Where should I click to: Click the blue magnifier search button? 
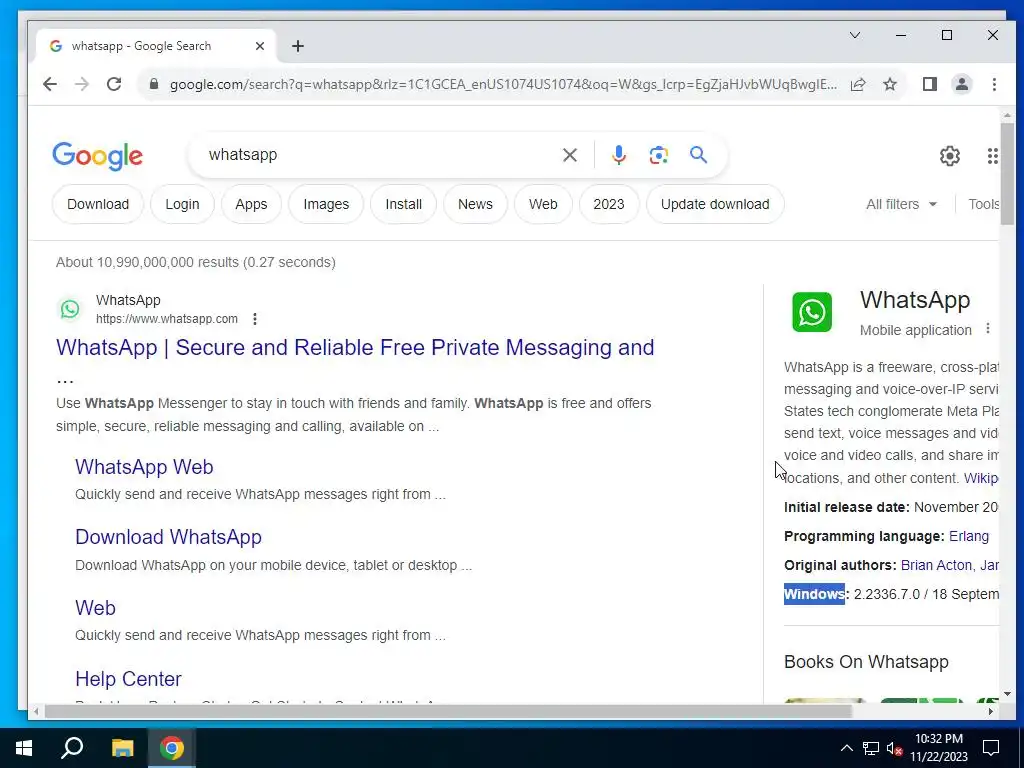699,155
